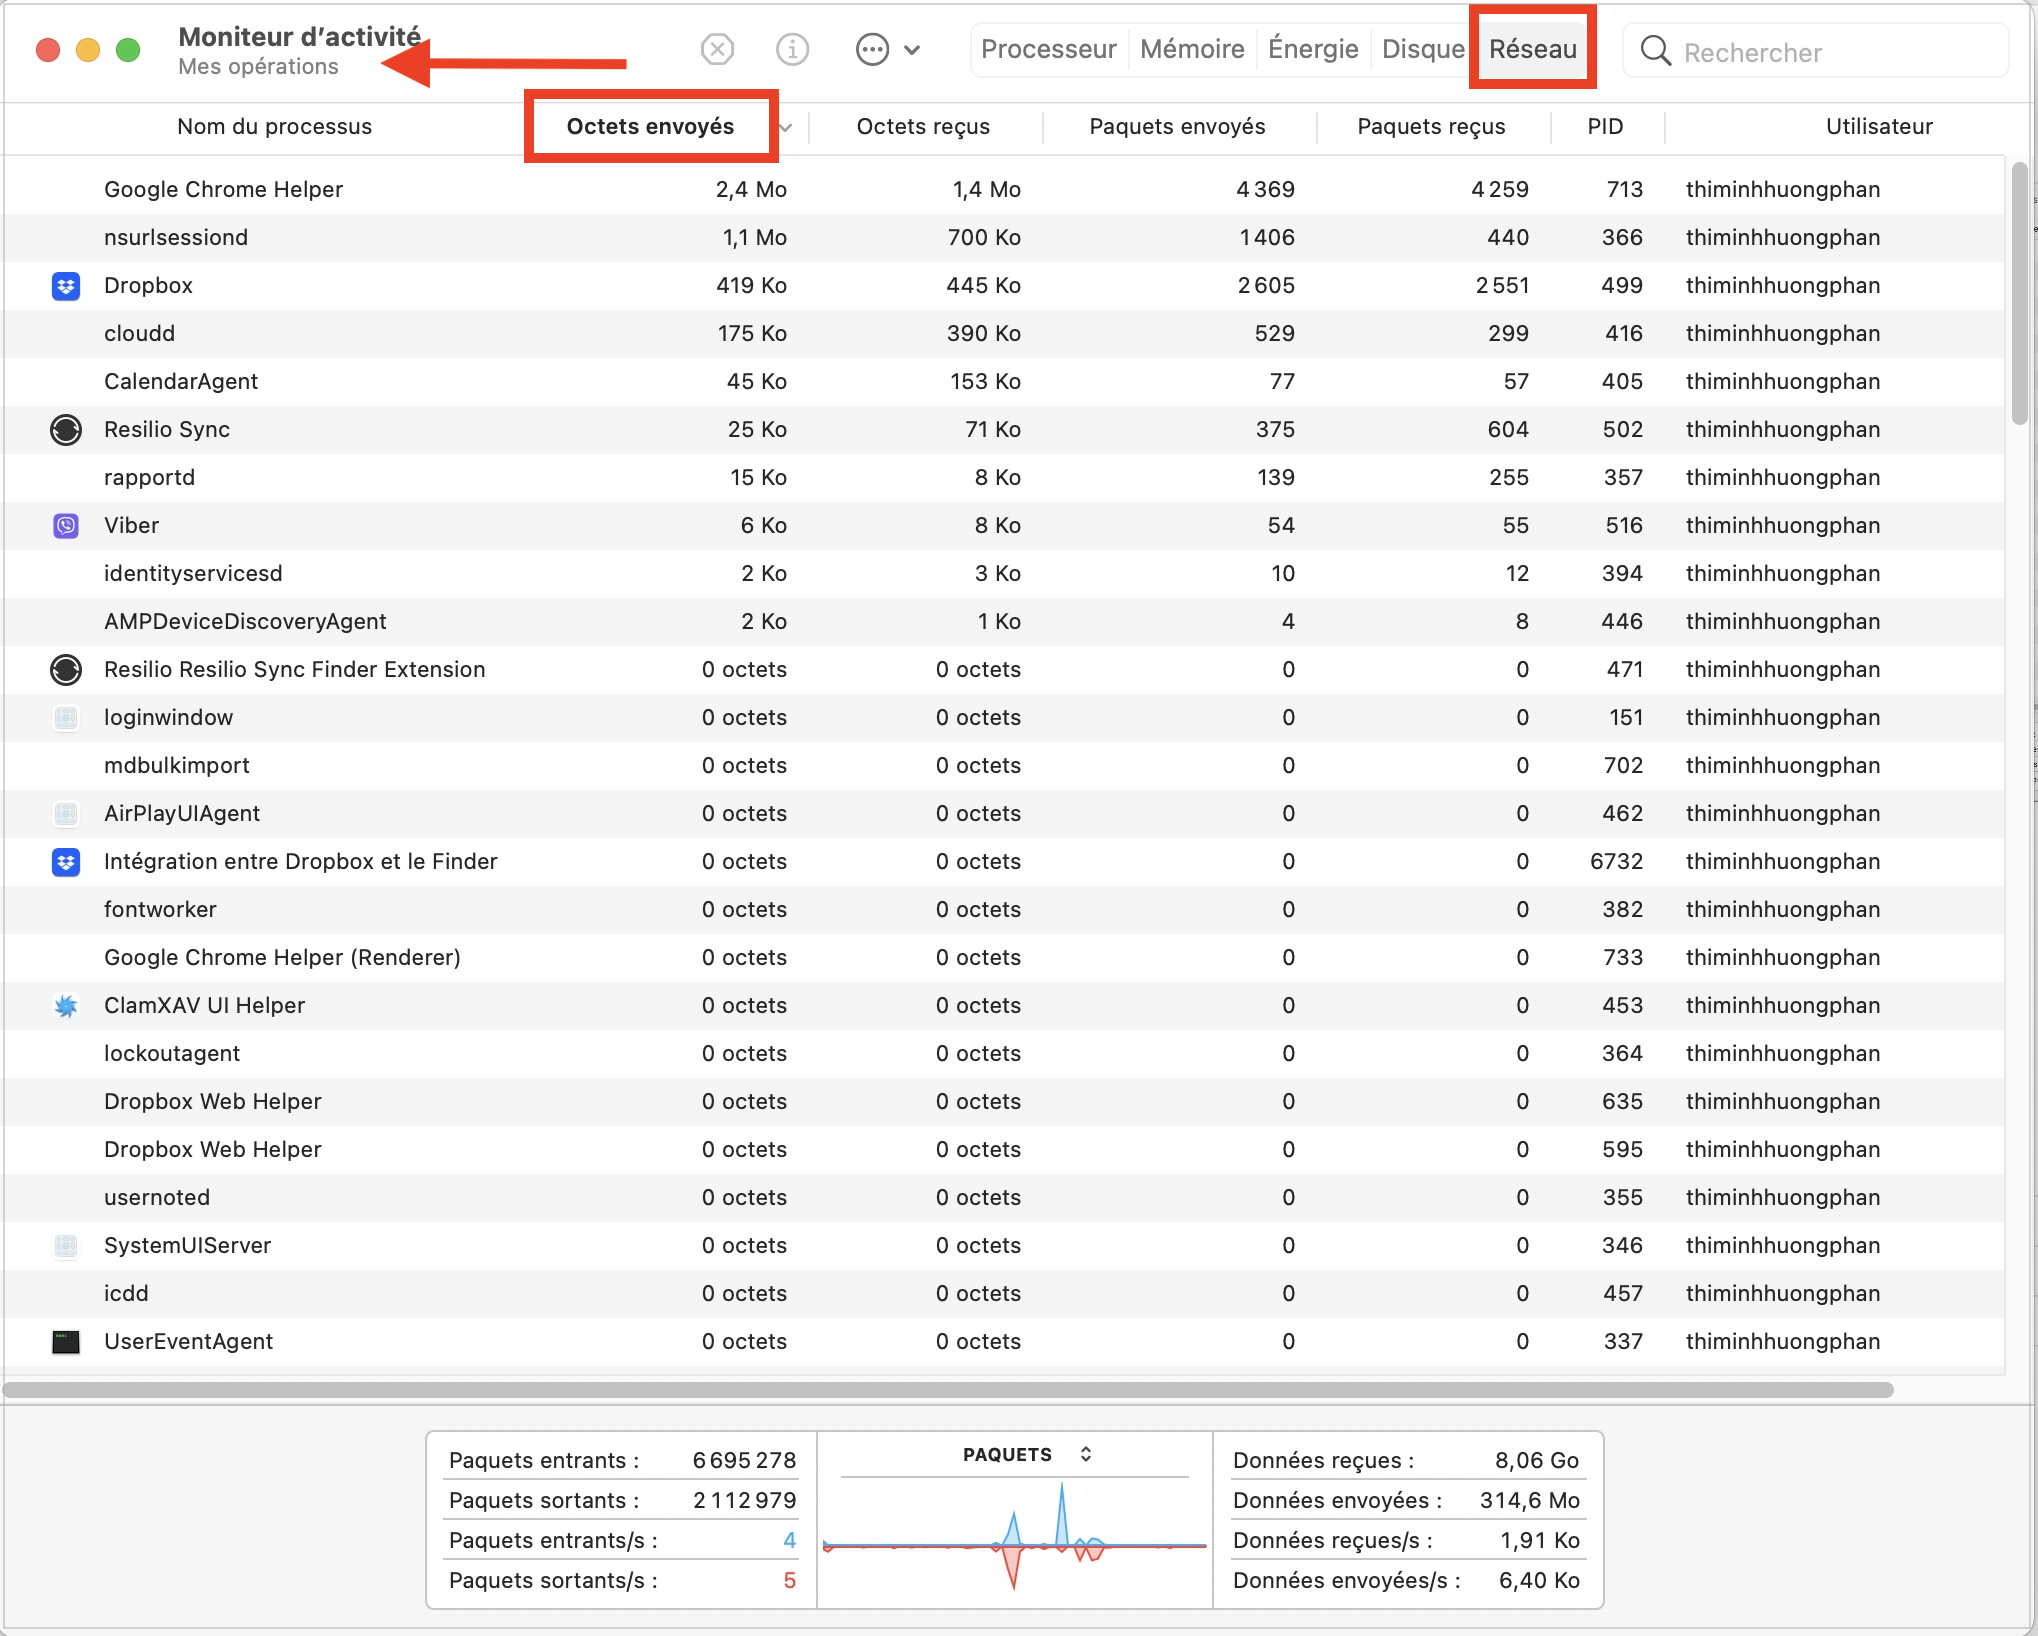Viewport: 2038px width, 1636px height.
Task: Click the Dropbox Finder integration icon
Action: (66, 862)
